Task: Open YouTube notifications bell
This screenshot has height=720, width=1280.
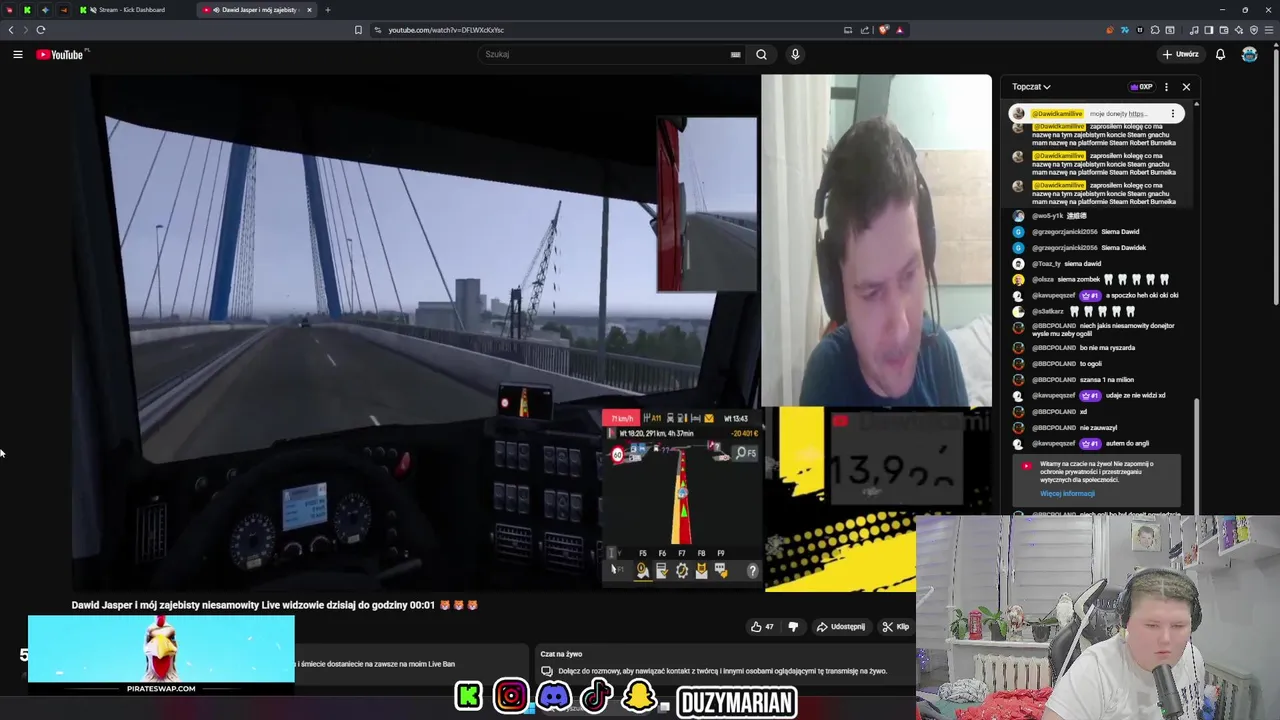Action: (1220, 54)
